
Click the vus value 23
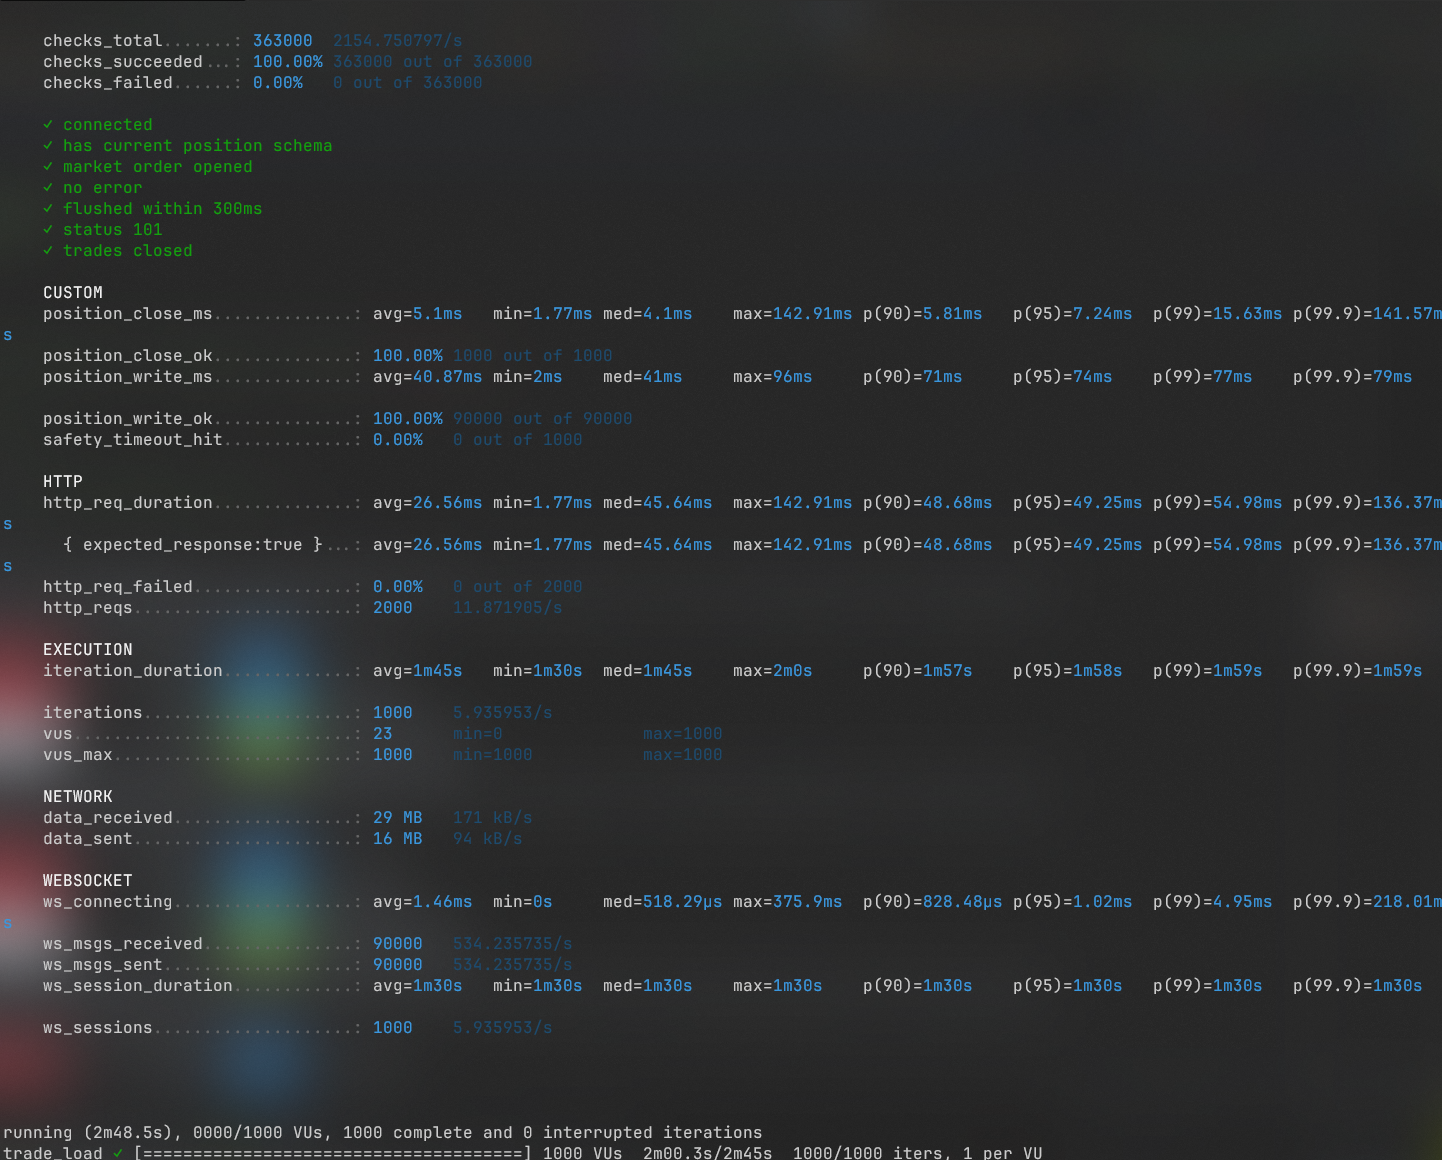click(382, 734)
